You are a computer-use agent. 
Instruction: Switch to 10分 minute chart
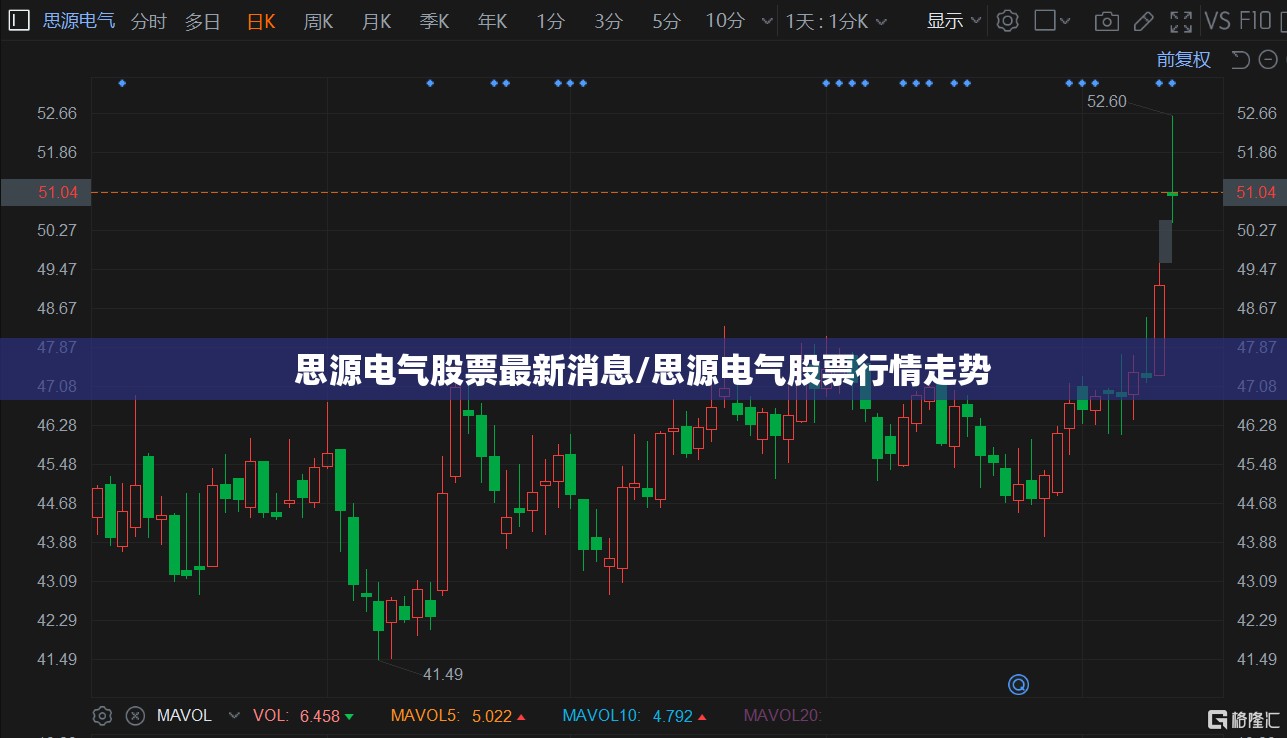coord(725,20)
